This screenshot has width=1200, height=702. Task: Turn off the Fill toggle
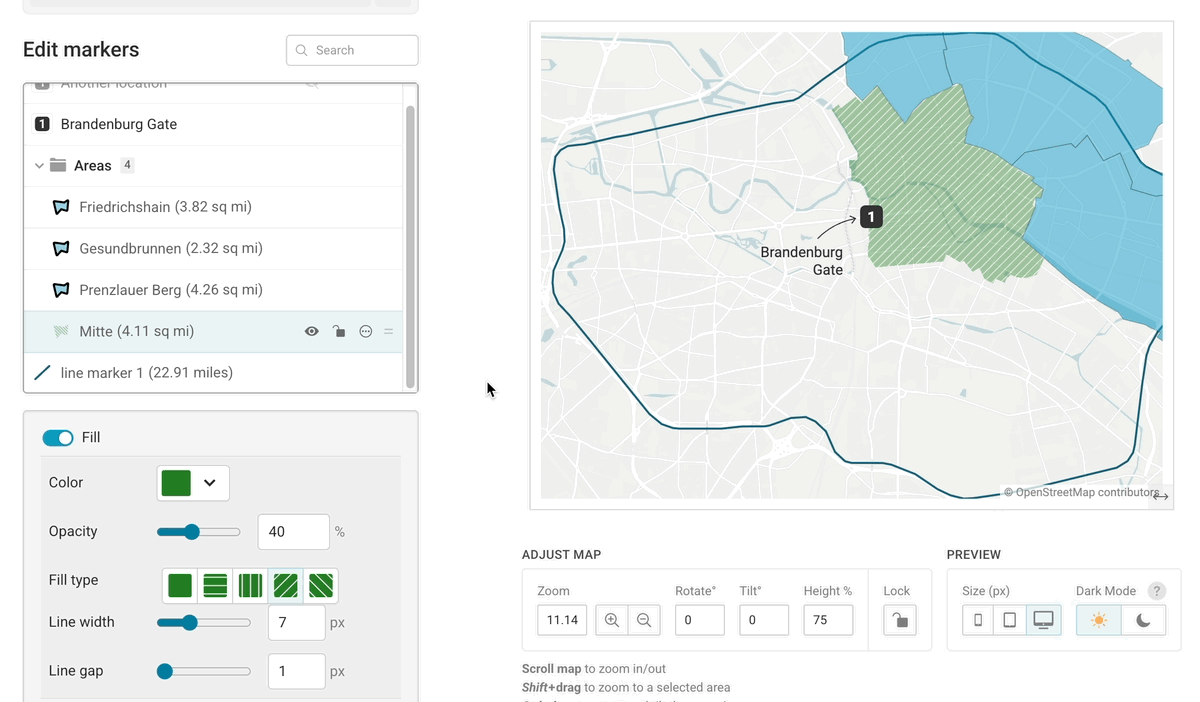[x=58, y=438]
